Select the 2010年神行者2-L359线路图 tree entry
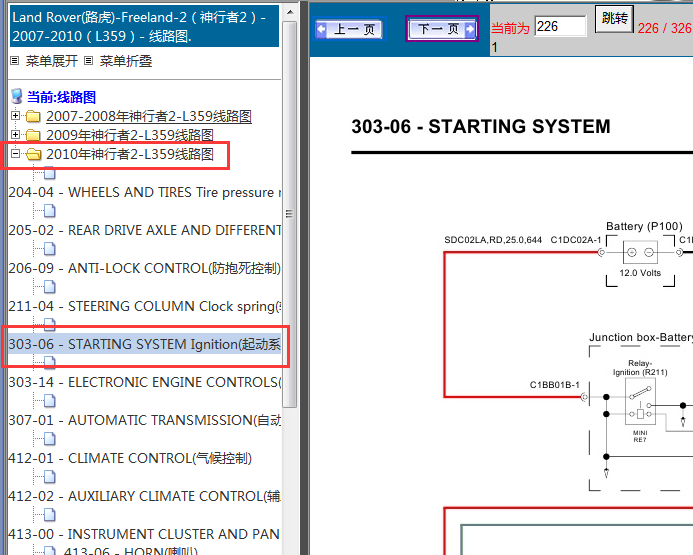Viewport: 693px width, 555px height. (130, 154)
